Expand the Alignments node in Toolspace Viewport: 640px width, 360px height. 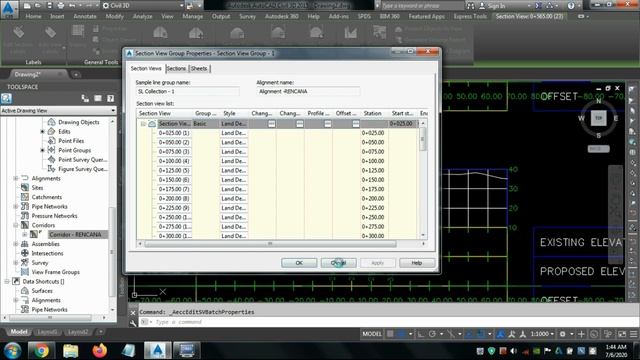[x=16, y=178]
